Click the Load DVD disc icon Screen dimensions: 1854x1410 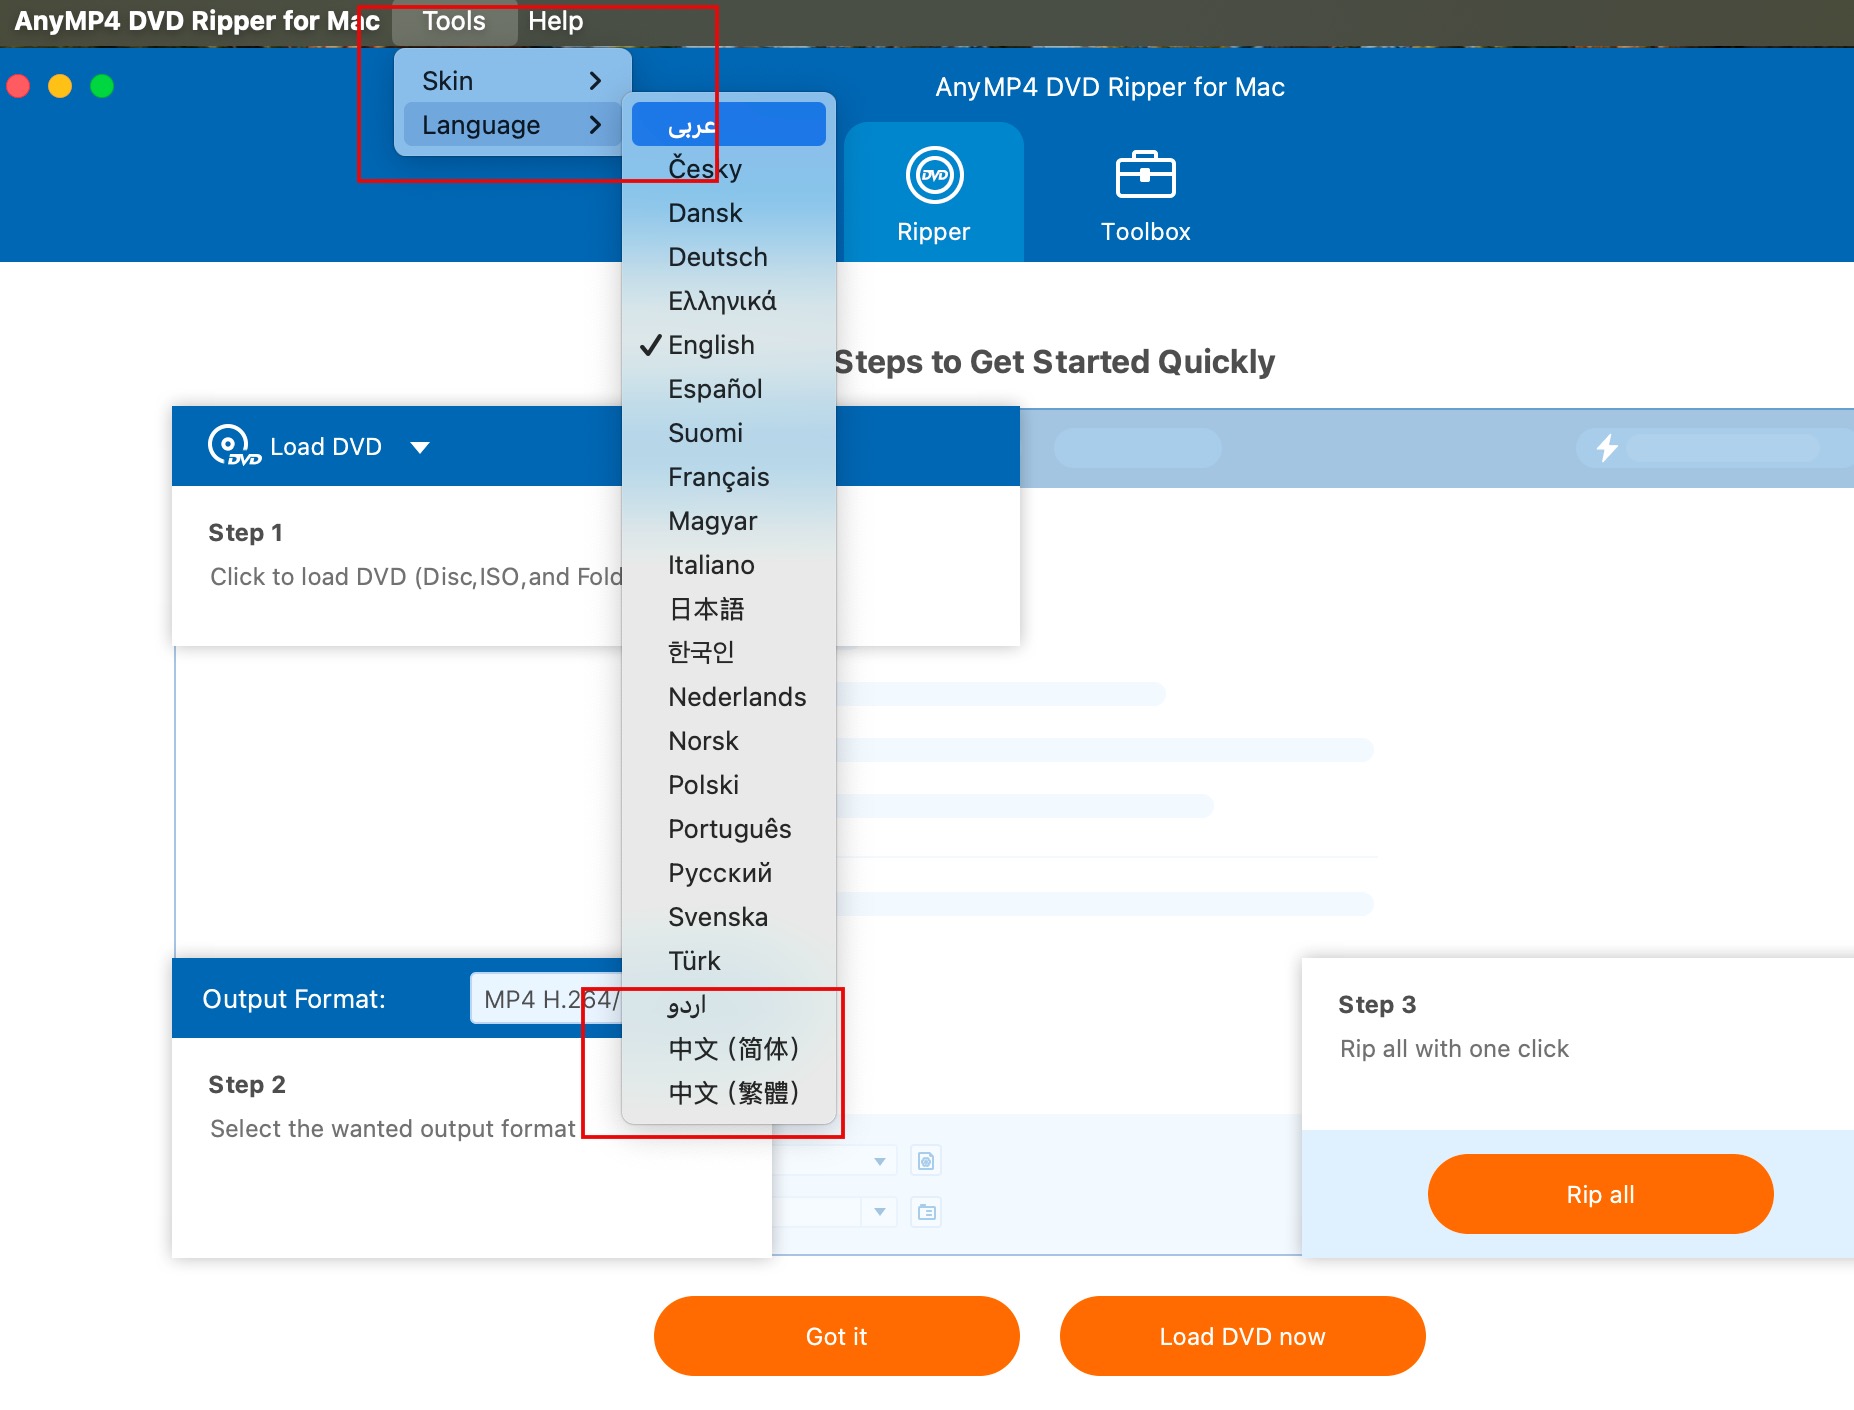[232, 446]
